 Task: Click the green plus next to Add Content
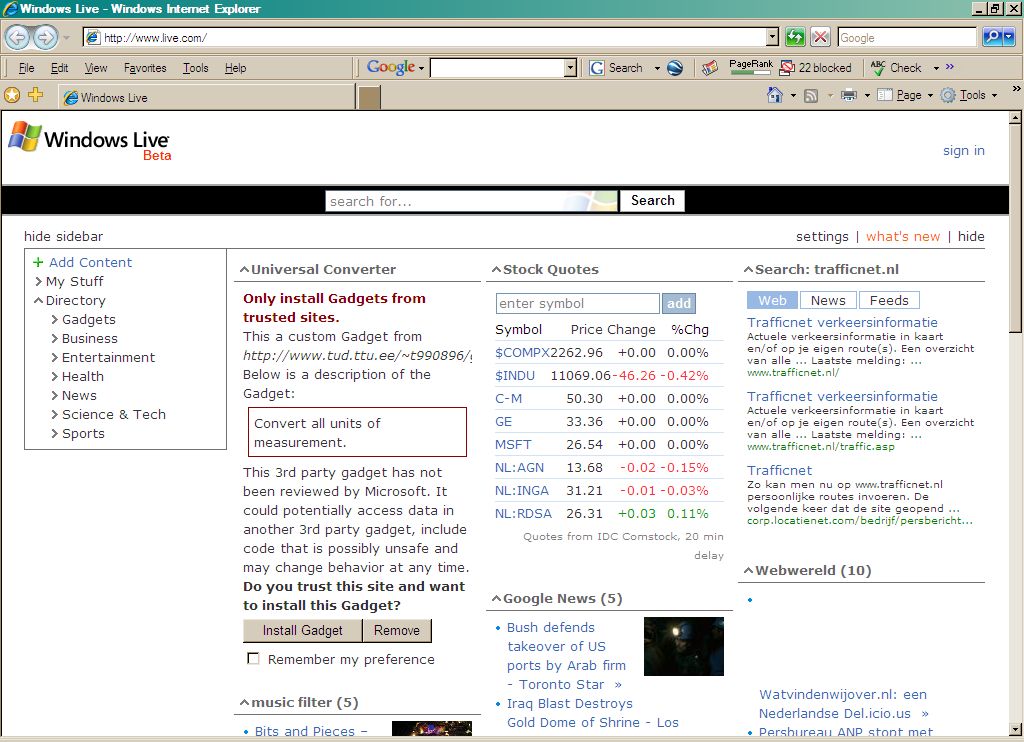[38, 263]
